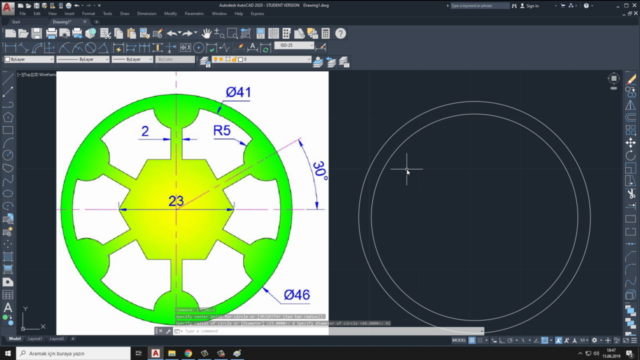This screenshot has width=640, height=360.
Task: Click the MODEL space button
Action: coord(459,340)
